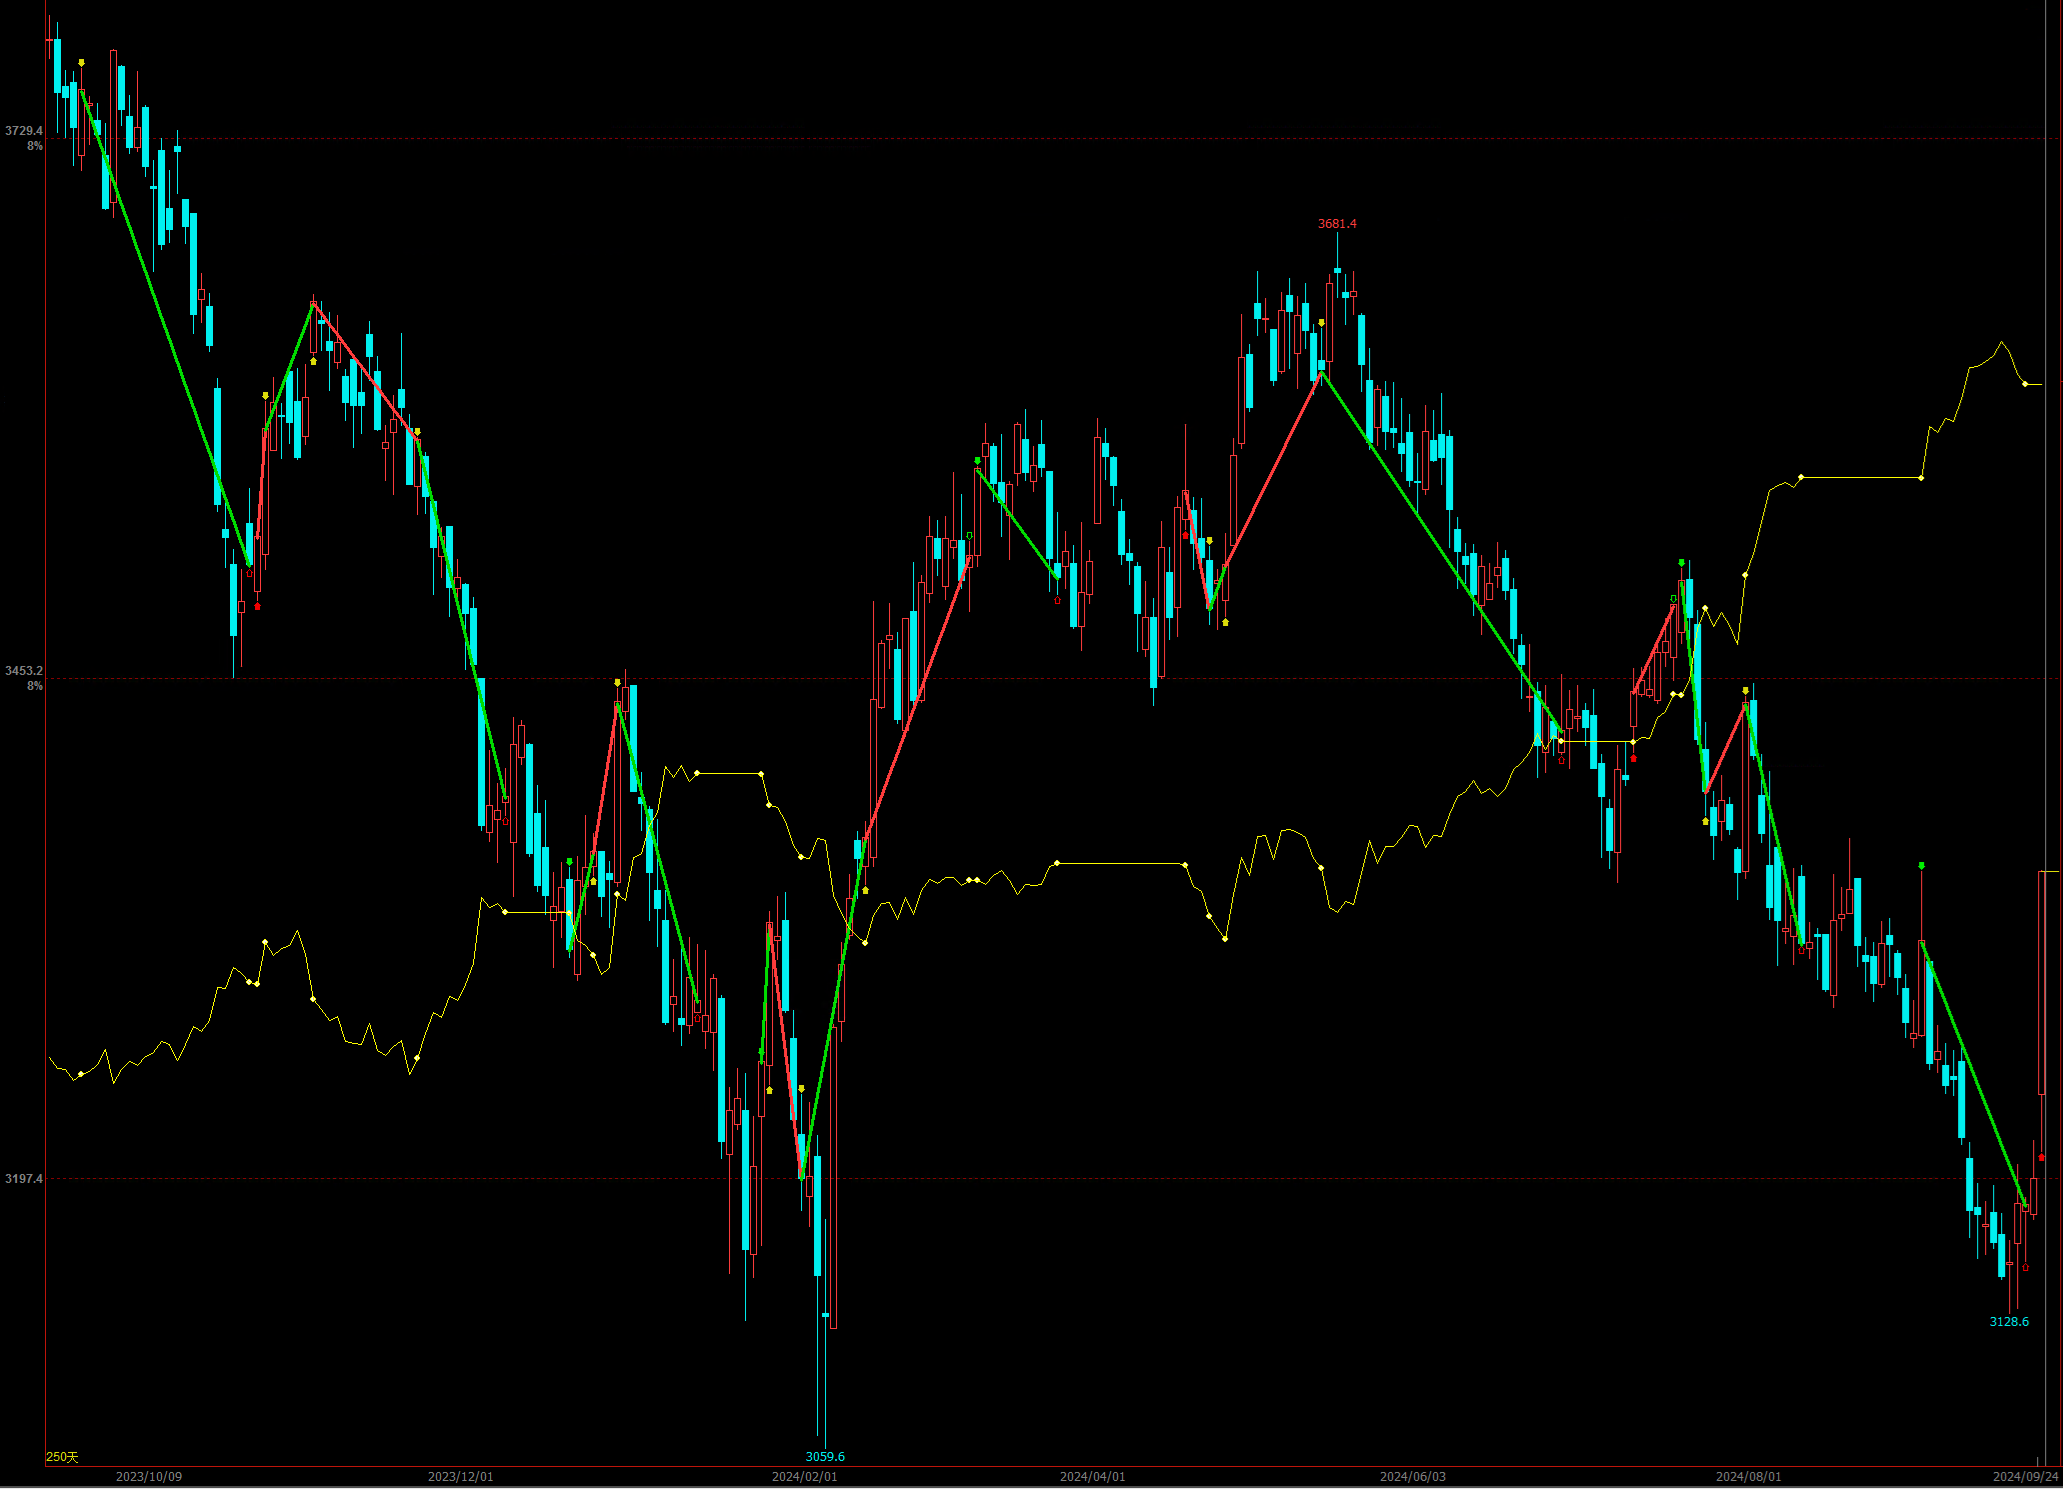The height and width of the screenshot is (1489, 2063).
Task: Click the right end of the yellow indicator line
Action: 2038,384
